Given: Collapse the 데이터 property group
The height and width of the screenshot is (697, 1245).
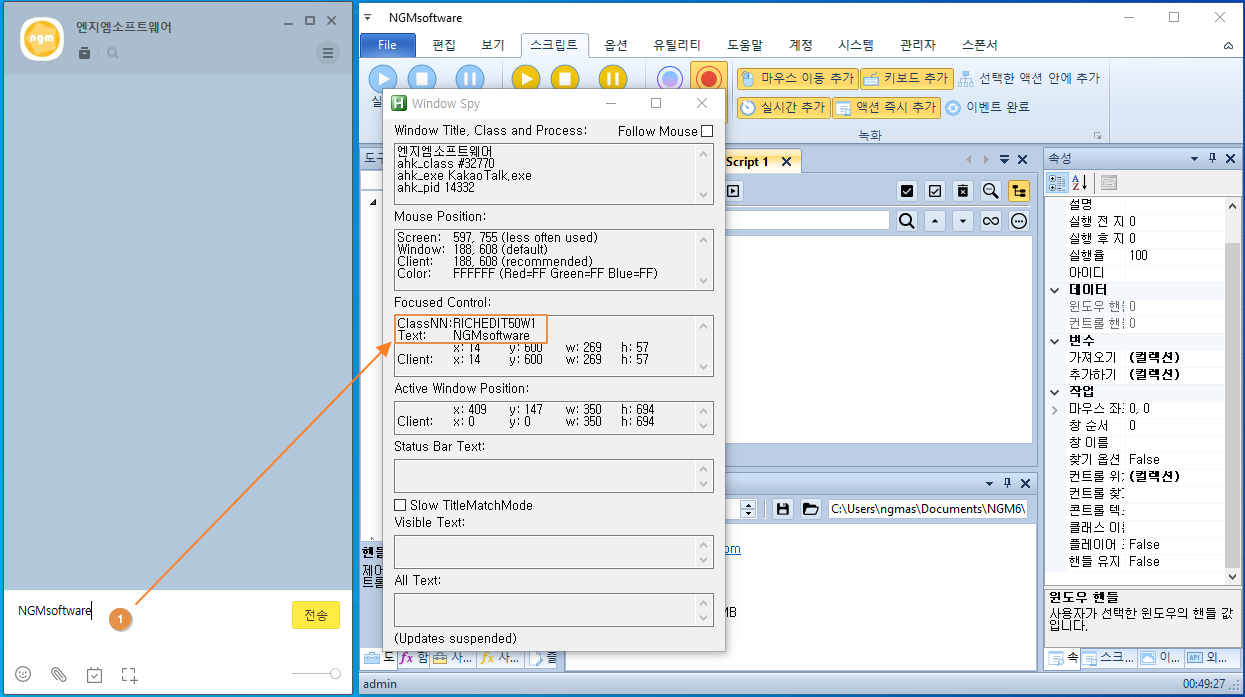Looking at the screenshot, I should click(1055, 290).
